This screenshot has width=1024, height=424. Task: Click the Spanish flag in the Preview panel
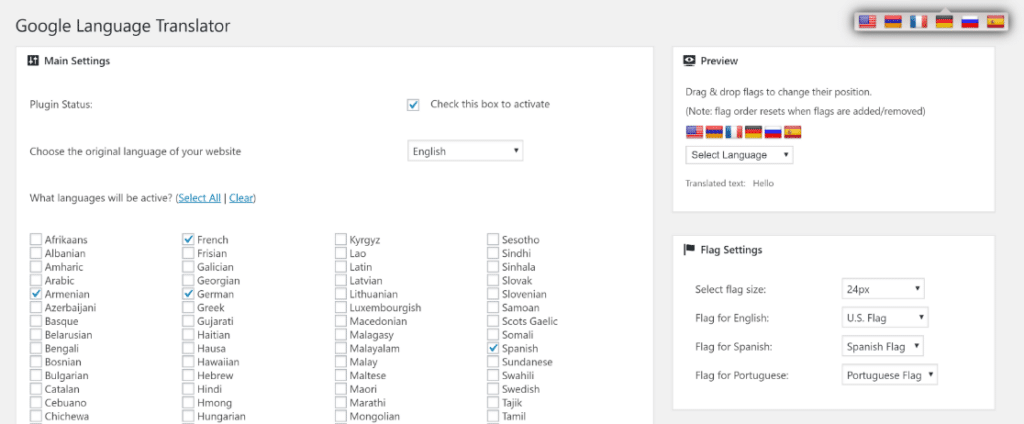[x=793, y=132]
